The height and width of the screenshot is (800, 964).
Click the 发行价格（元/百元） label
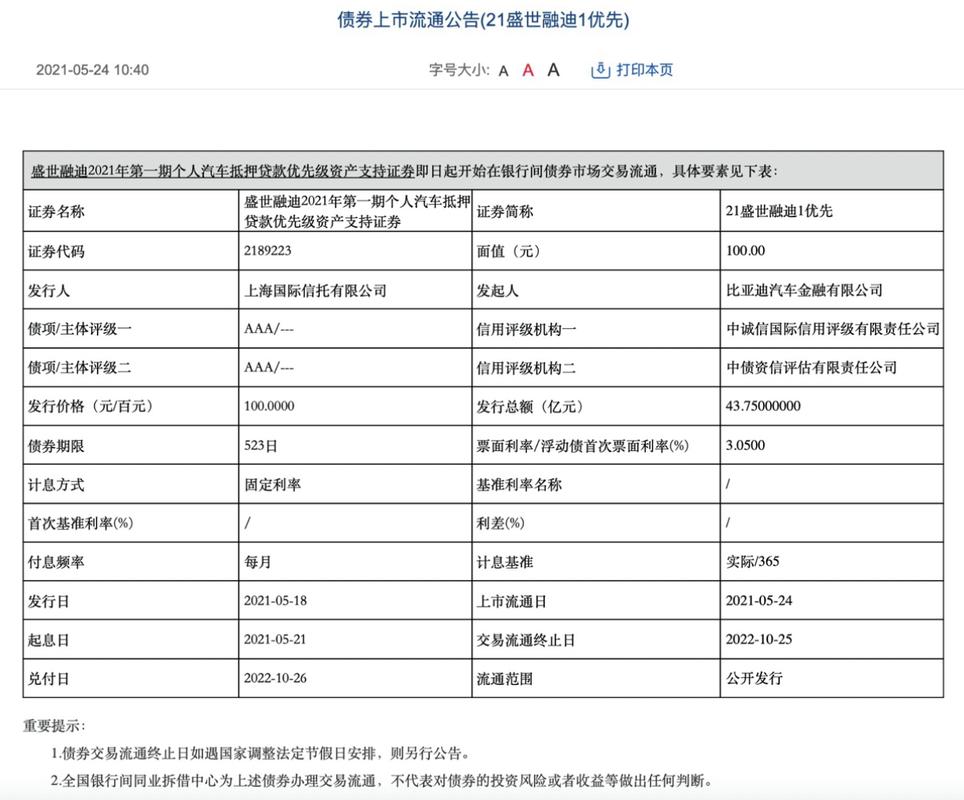pyautogui.click(x=91, y=406)
